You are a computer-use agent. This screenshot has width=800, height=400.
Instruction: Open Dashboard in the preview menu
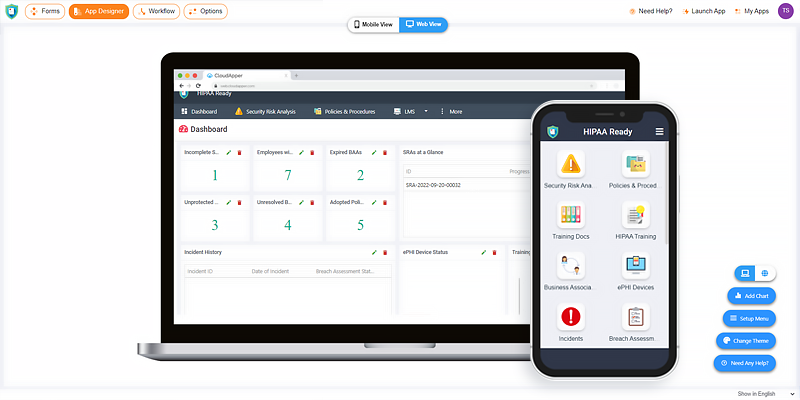(x=199, y=111)
